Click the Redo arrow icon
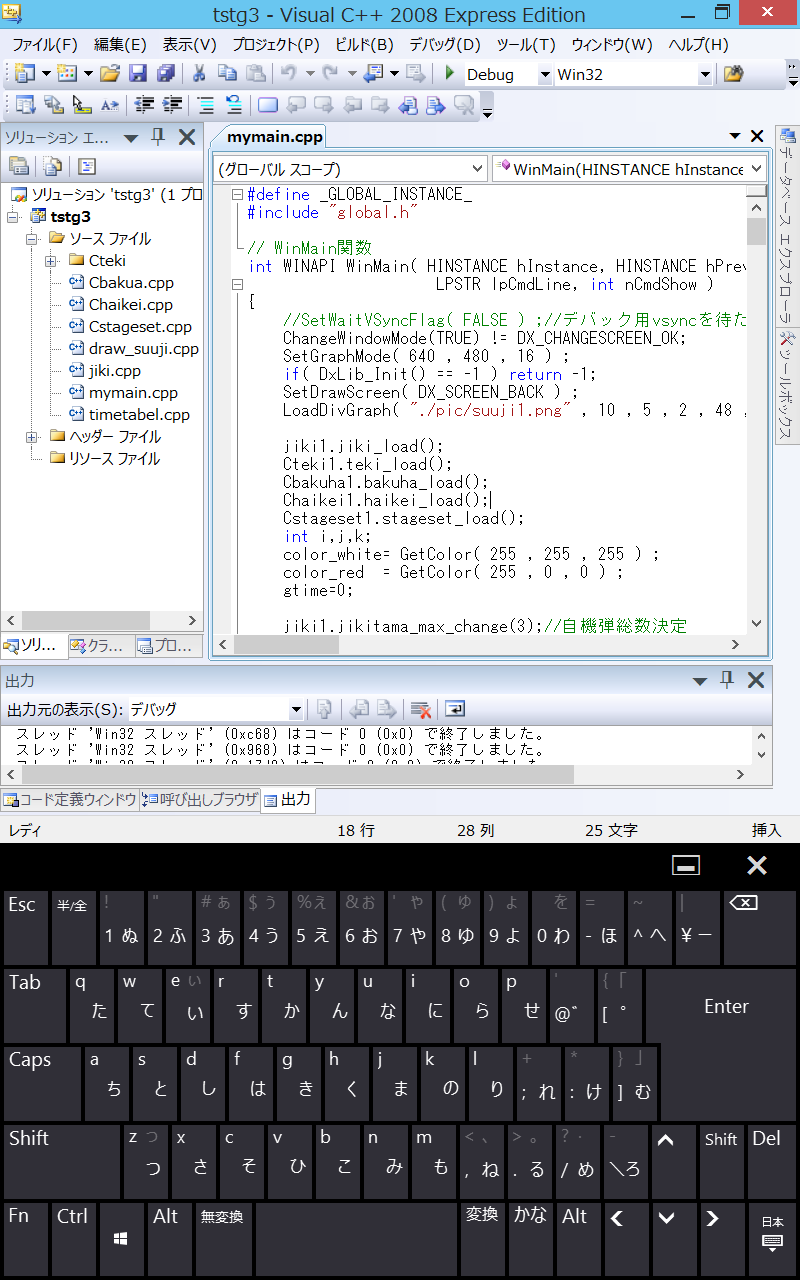The height and width of the screenshot is (1280, 800). (330, 74)
